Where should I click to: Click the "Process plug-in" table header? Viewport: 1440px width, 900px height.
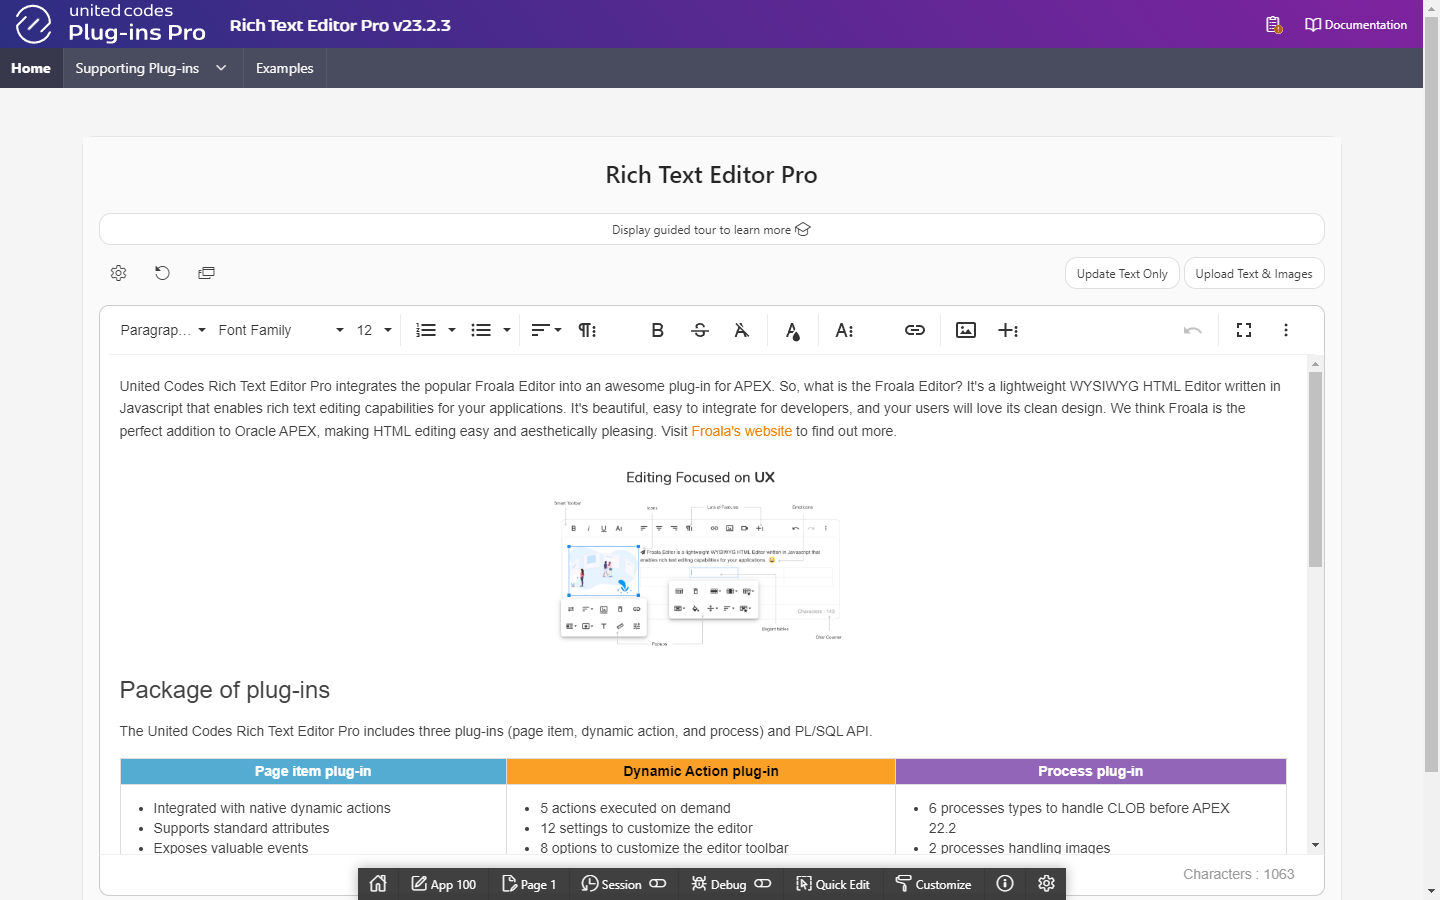click(x=1091, y=771)
